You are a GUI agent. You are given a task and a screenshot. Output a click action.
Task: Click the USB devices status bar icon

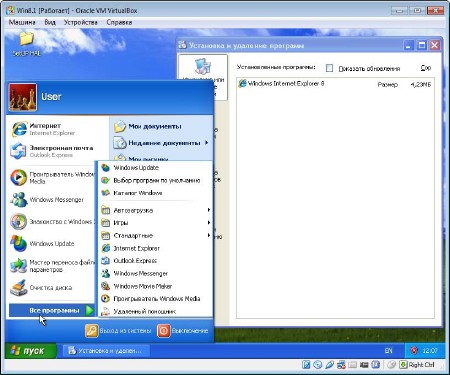pos(329,365)
